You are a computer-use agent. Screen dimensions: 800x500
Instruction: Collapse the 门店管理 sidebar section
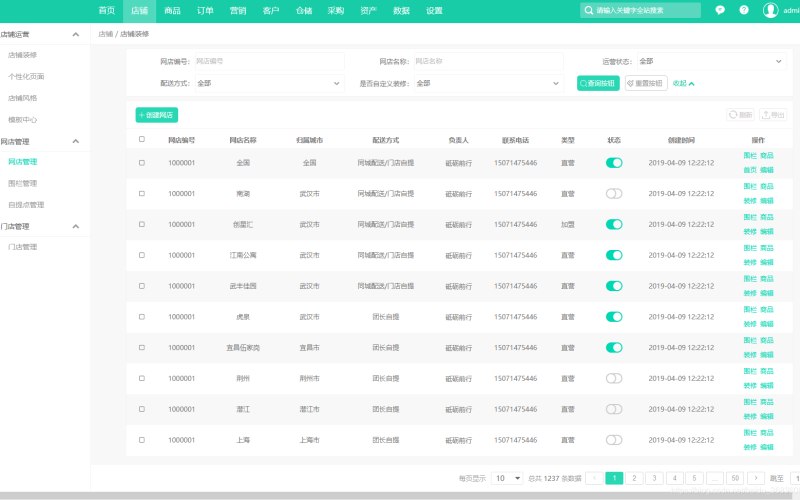76,226
